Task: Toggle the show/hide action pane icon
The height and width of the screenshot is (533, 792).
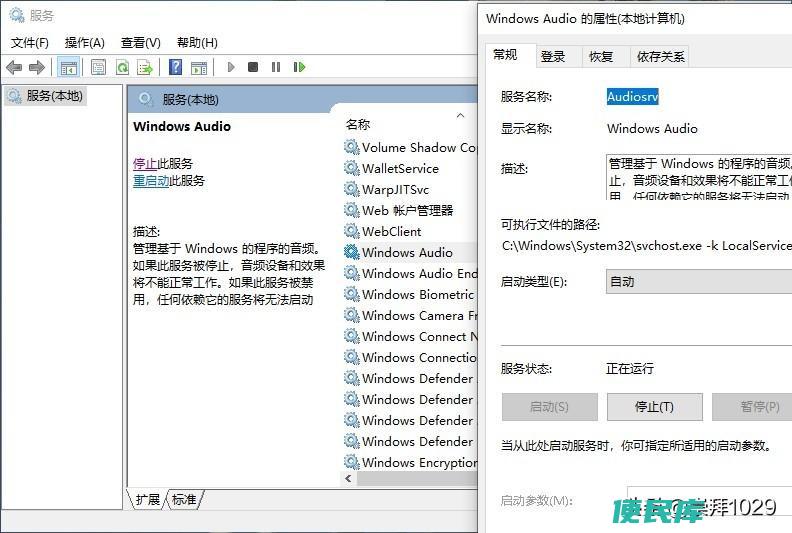Action: [199, 67]
